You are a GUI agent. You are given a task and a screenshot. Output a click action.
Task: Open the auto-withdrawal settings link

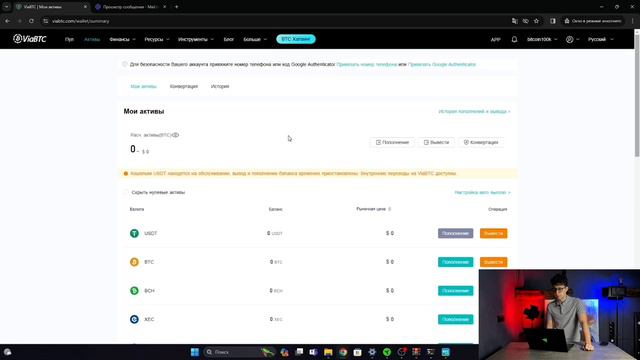(x=482, y=192)
